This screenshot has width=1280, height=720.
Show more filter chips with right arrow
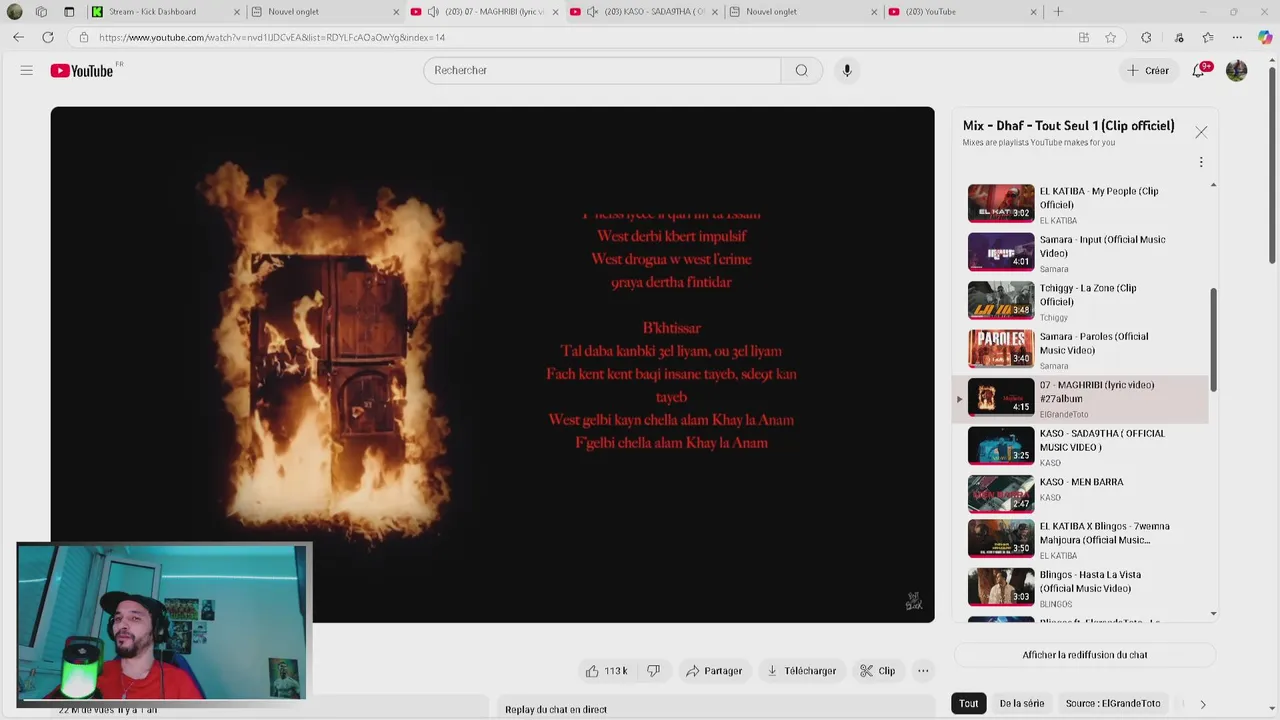coord(1203,704)
